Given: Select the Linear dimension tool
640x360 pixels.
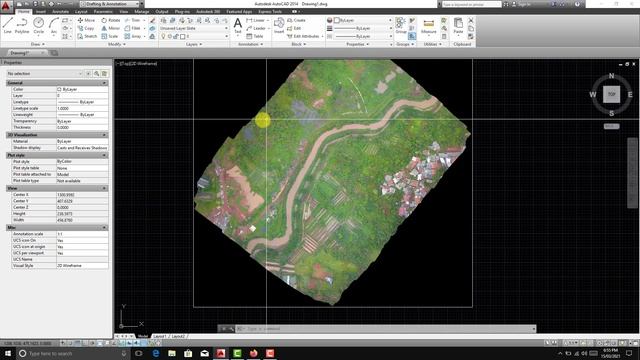Looking at the screenshot, I should [256, 20].
